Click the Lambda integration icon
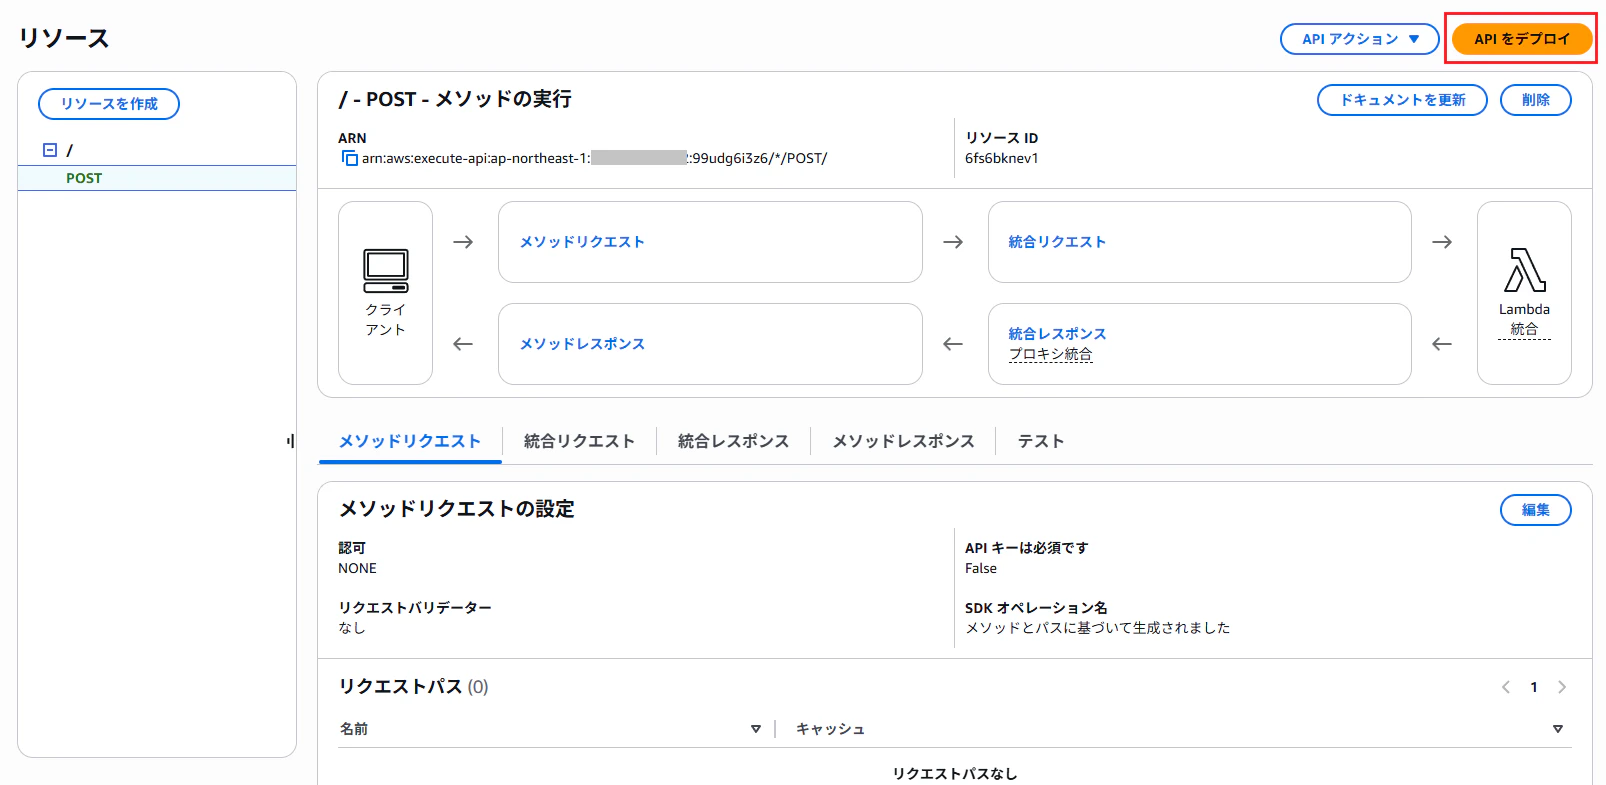 click(x=1524, y=270)
